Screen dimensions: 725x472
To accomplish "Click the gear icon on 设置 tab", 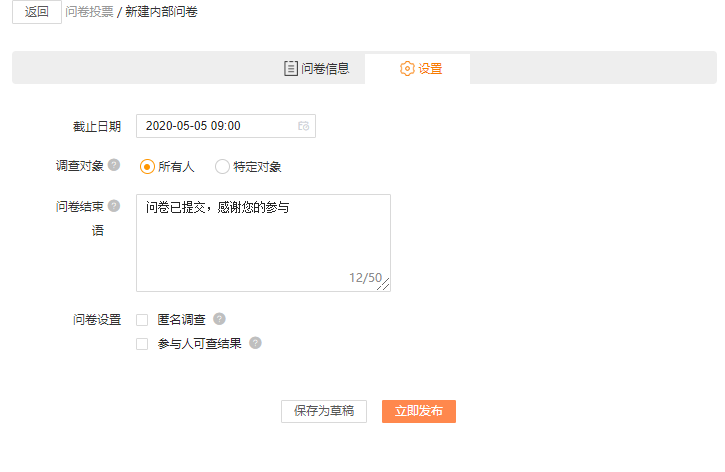I will click(407, 68).
